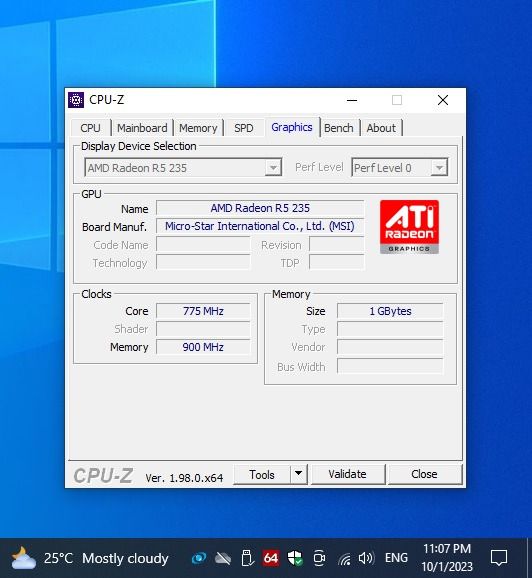The image size is (532, 578).
Task: Open the Wi-Fi network tray icon
Action: point(344,559)
